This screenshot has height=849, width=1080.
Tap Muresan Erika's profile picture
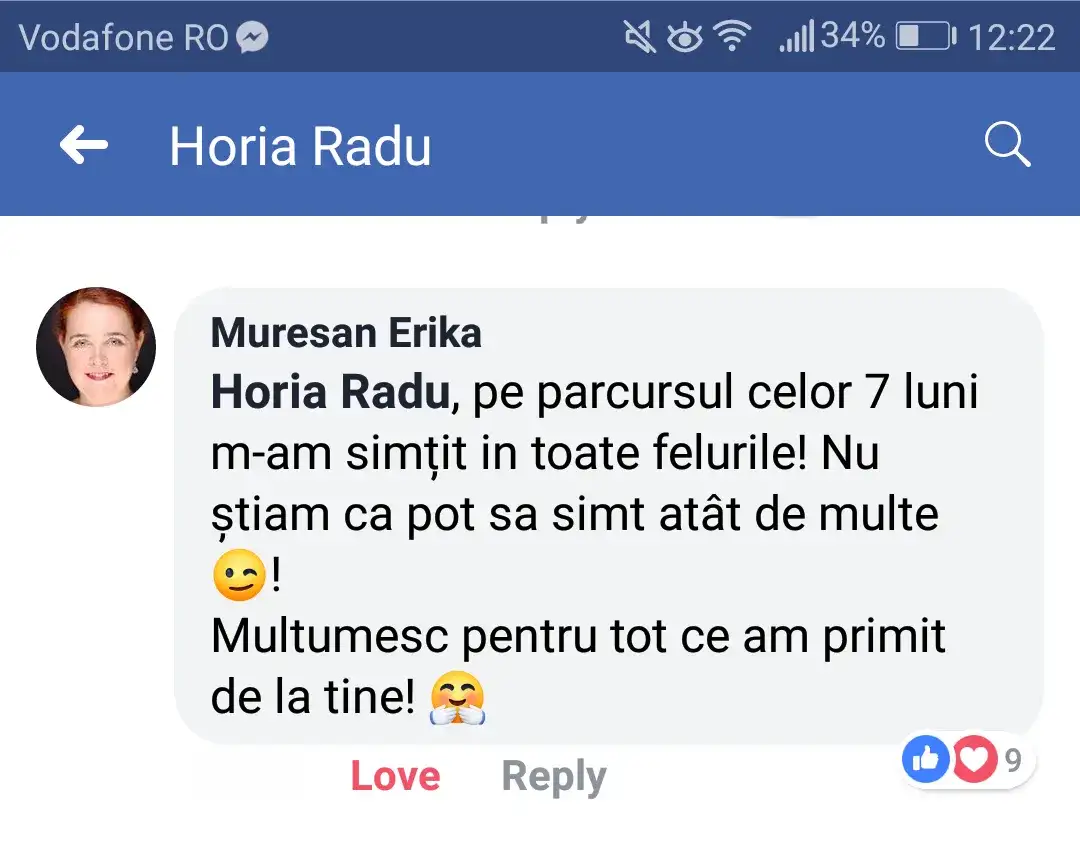96,347
